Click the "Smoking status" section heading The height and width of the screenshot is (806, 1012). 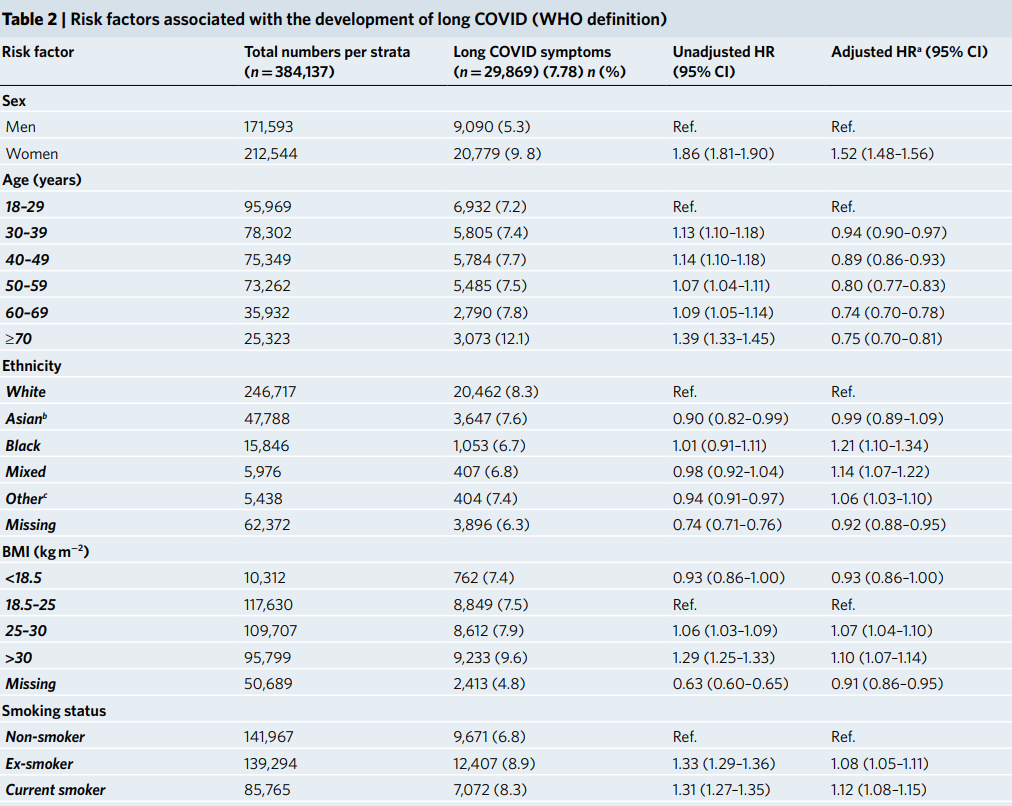click(x=54, y=711)
